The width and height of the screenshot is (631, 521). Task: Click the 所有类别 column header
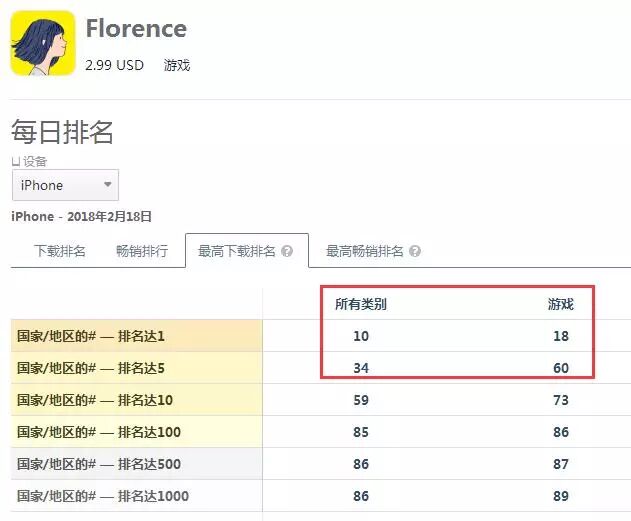(x=361, y=304)
